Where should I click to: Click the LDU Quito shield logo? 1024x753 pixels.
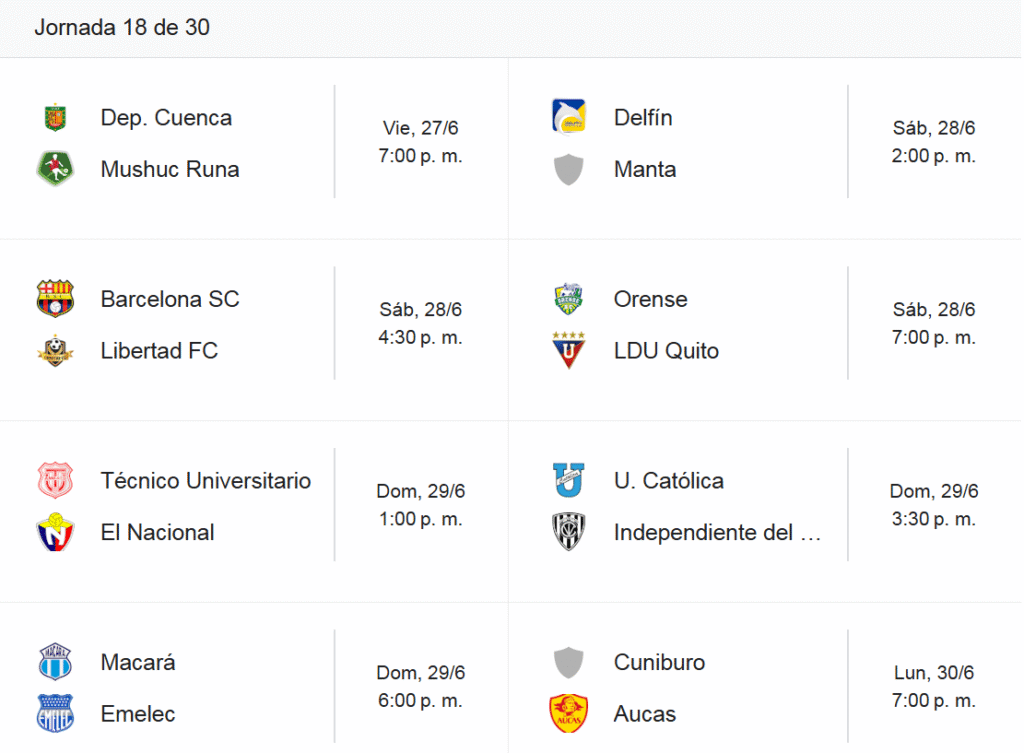click(x=569, y=350)
